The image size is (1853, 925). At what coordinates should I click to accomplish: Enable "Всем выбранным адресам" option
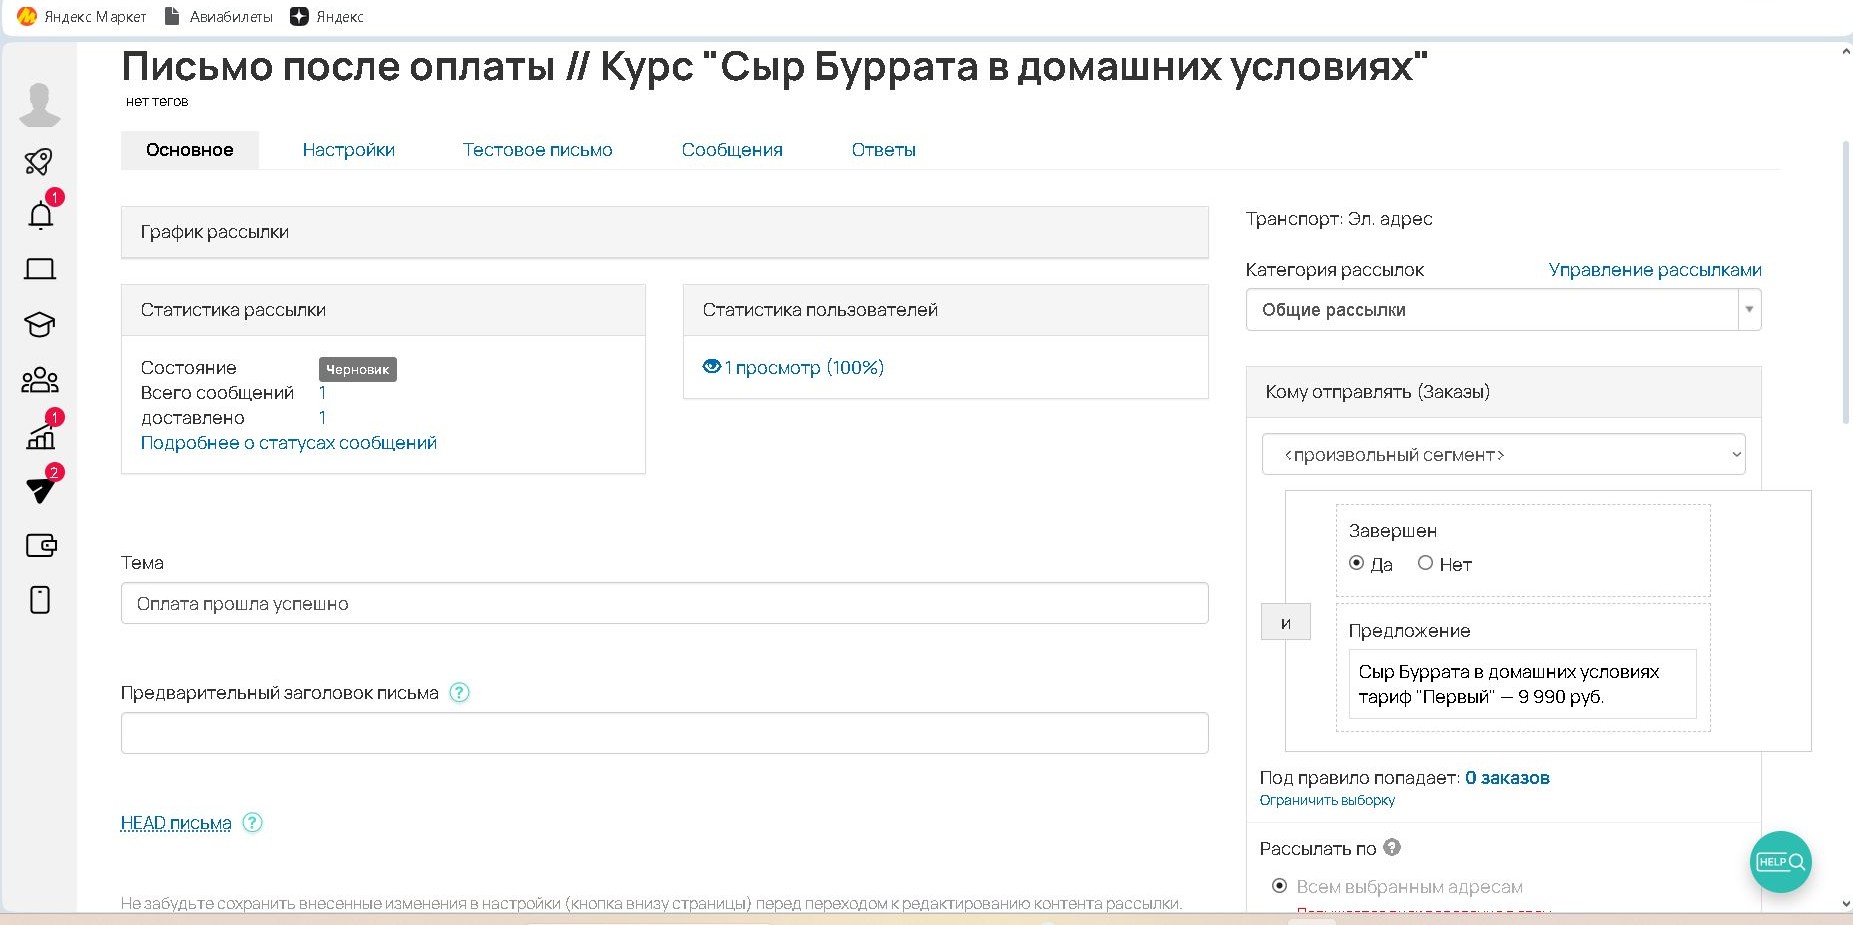(1279, 886)
